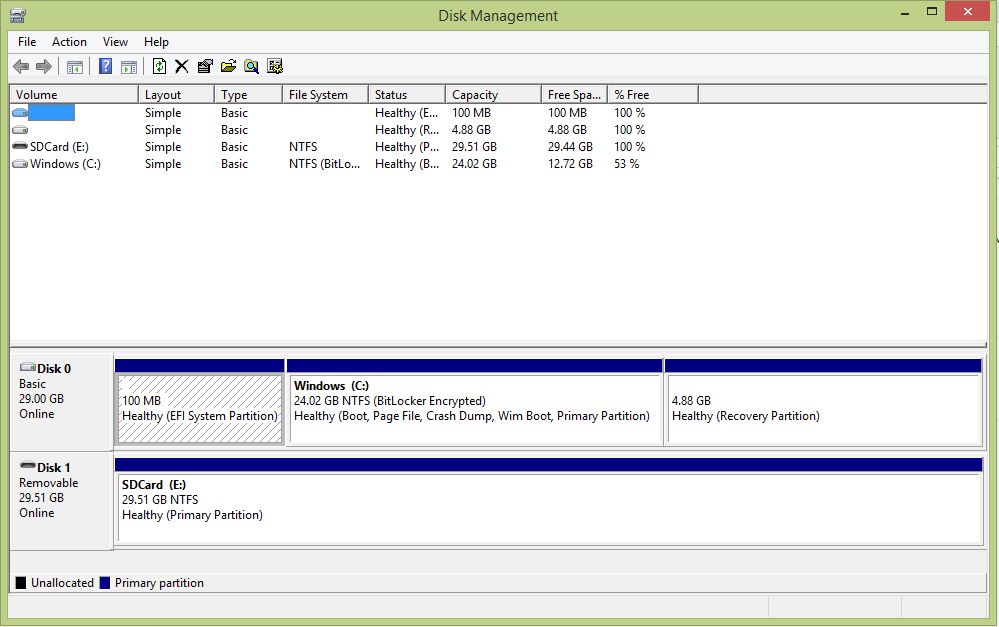The width and height of the screenshot is (999, 627).
Task: Sort by the Status column header
Action: coord(407,94)
